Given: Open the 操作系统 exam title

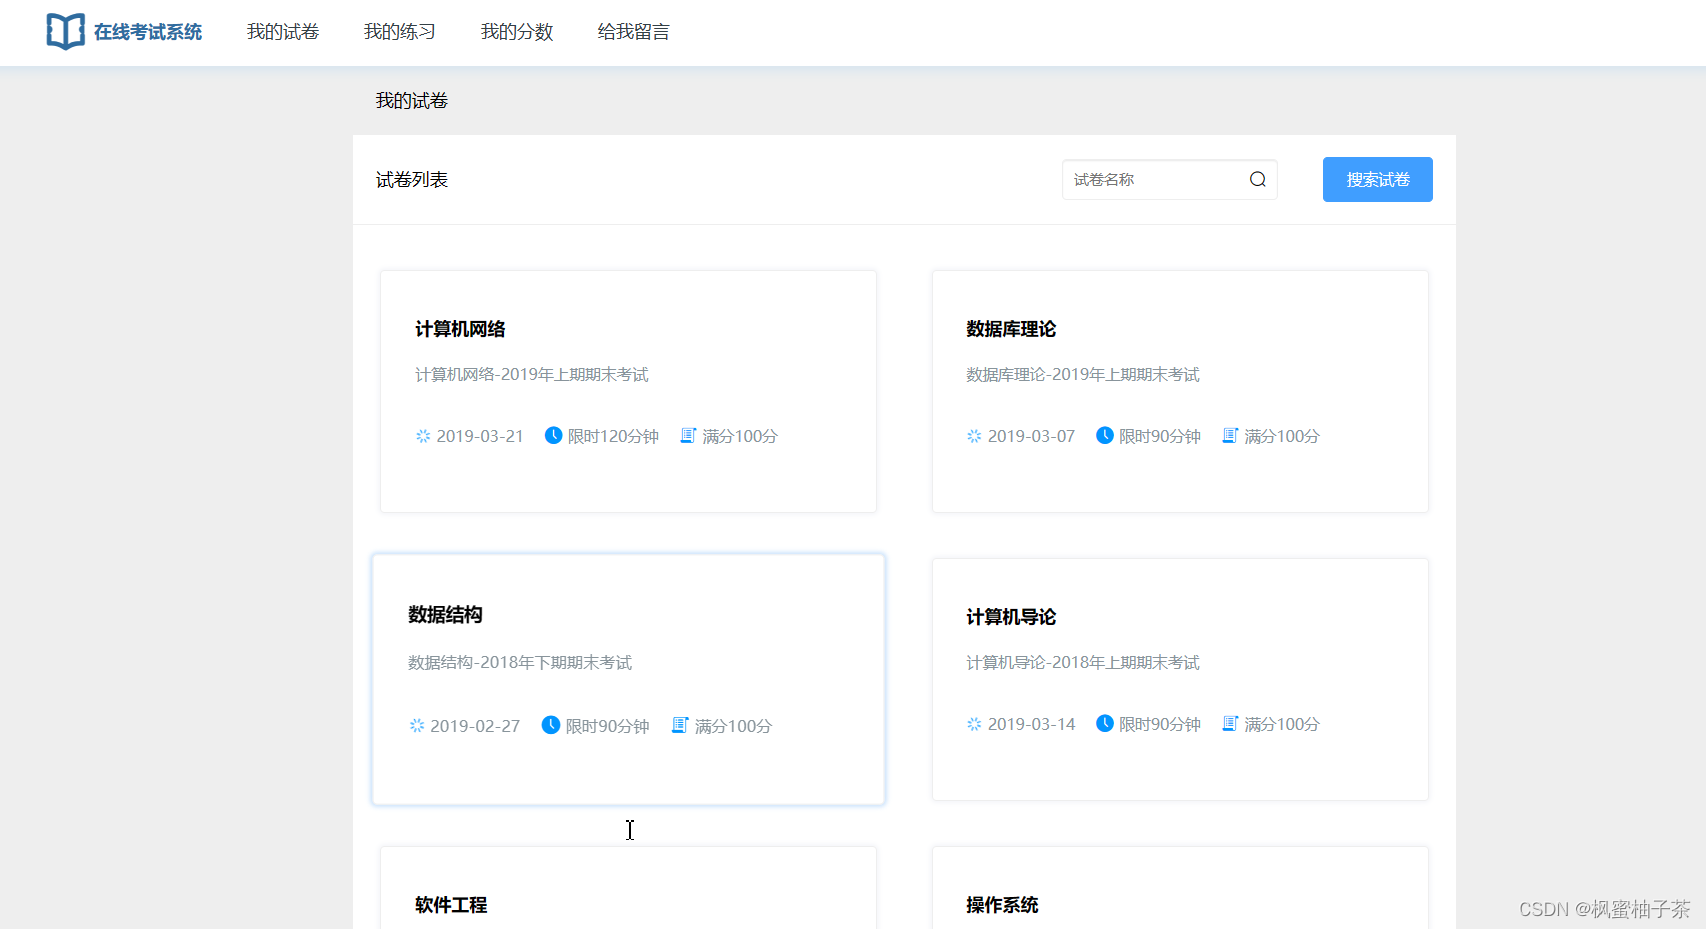Looking at the screenshot, I should [x=1002, y=905].
